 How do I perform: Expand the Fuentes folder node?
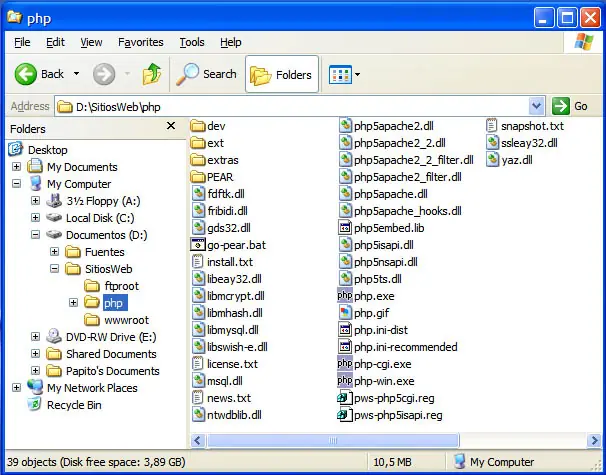[x=54, y=252]
